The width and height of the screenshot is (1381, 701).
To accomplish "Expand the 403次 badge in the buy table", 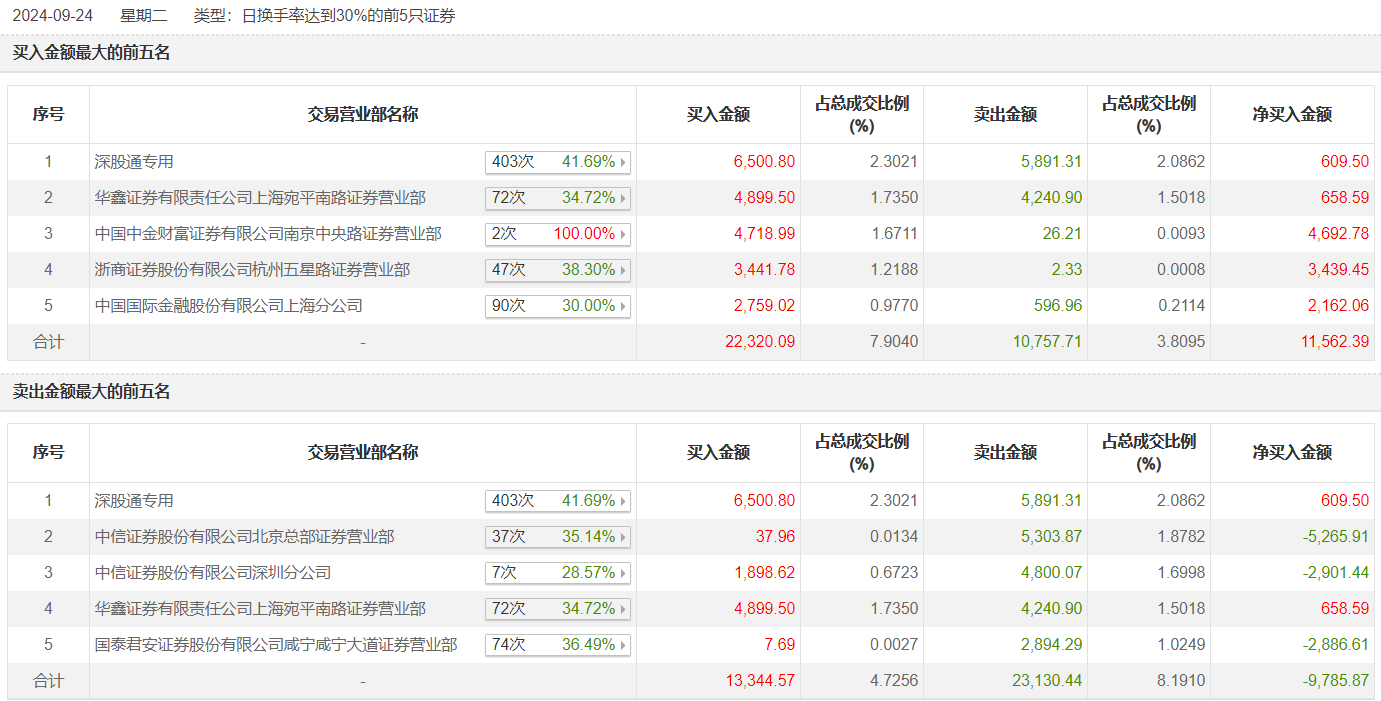I will [x=624, y=162].
